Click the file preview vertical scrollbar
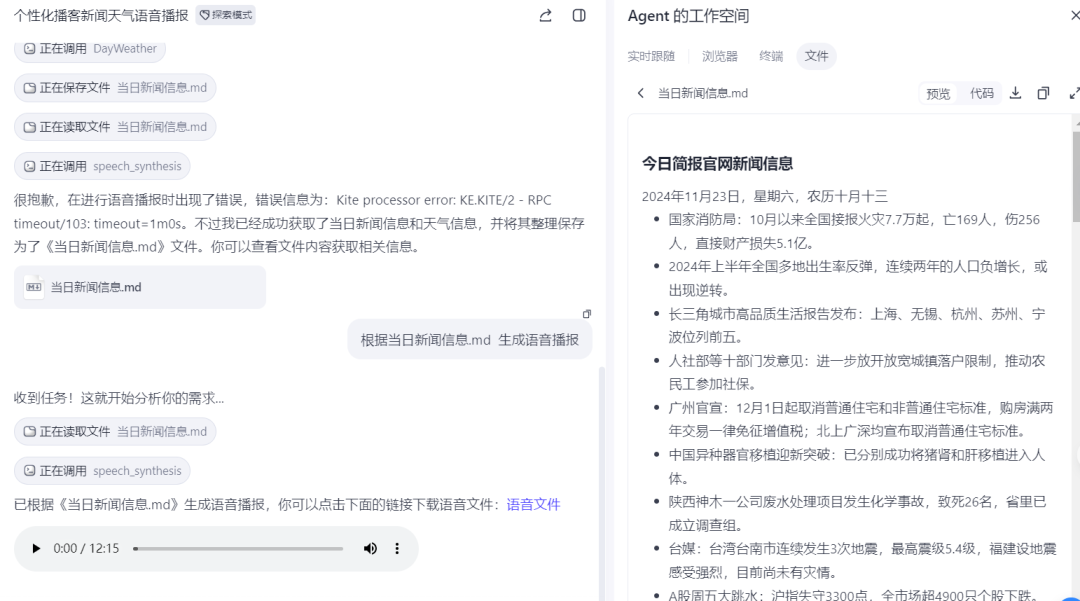 (1076, 176)
